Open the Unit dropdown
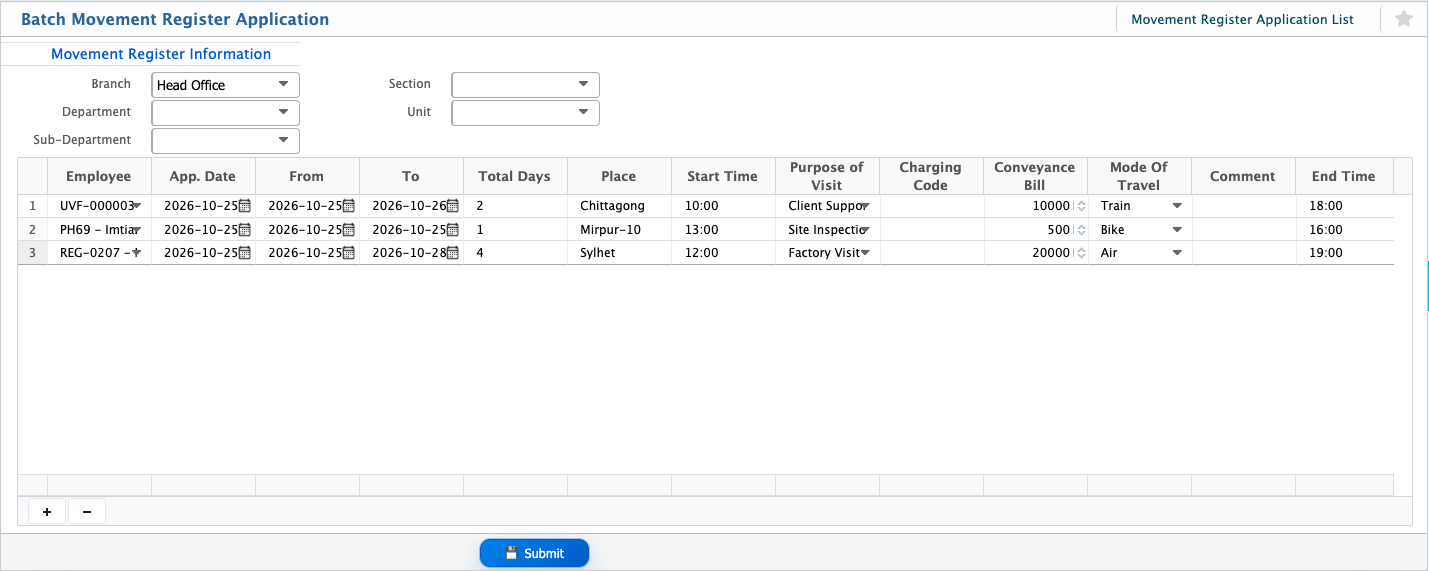This screenshot has height=571, width=1429. coord(526,113)
